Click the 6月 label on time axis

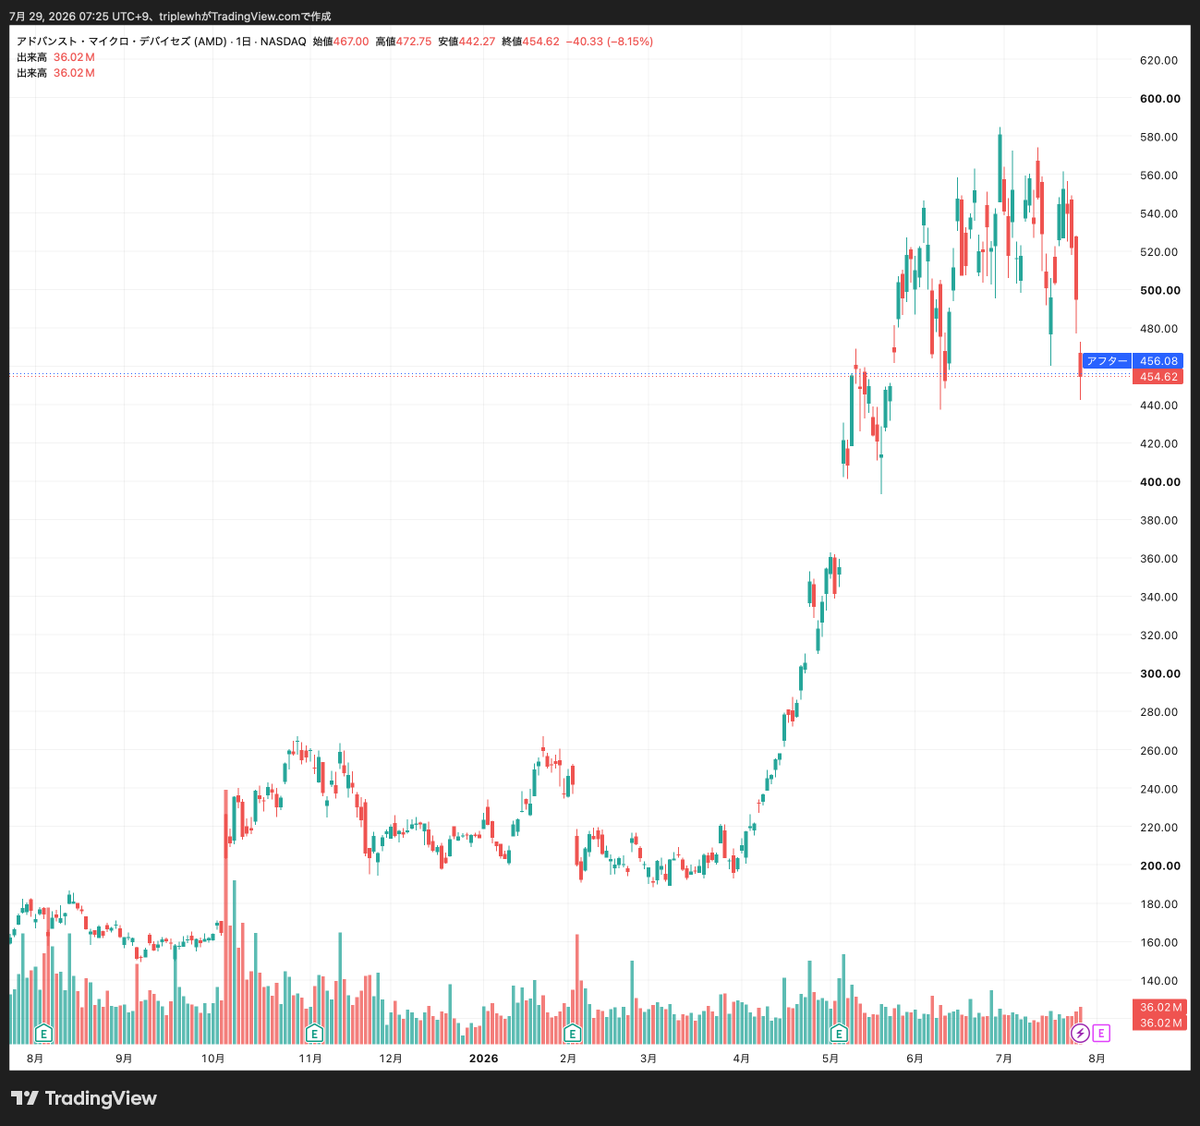[915, 1058]
